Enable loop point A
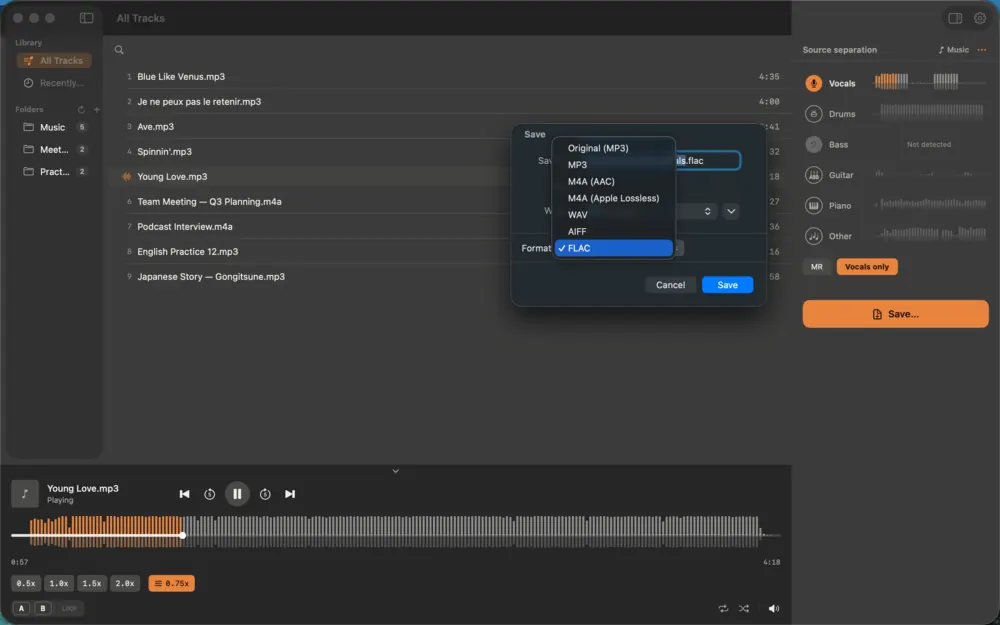Screen dimensions: 1000x625 coord(21,608)
